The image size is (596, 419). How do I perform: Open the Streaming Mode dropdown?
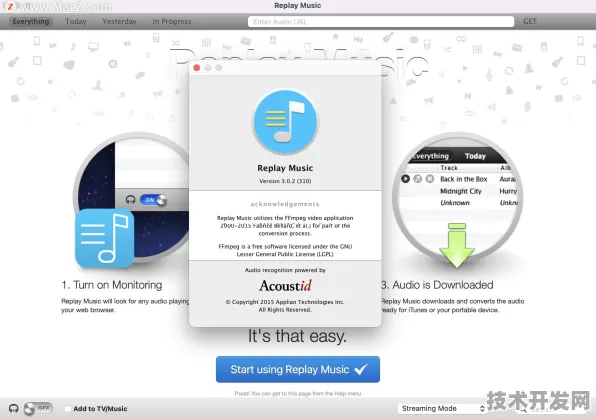[x=442, y=408]
